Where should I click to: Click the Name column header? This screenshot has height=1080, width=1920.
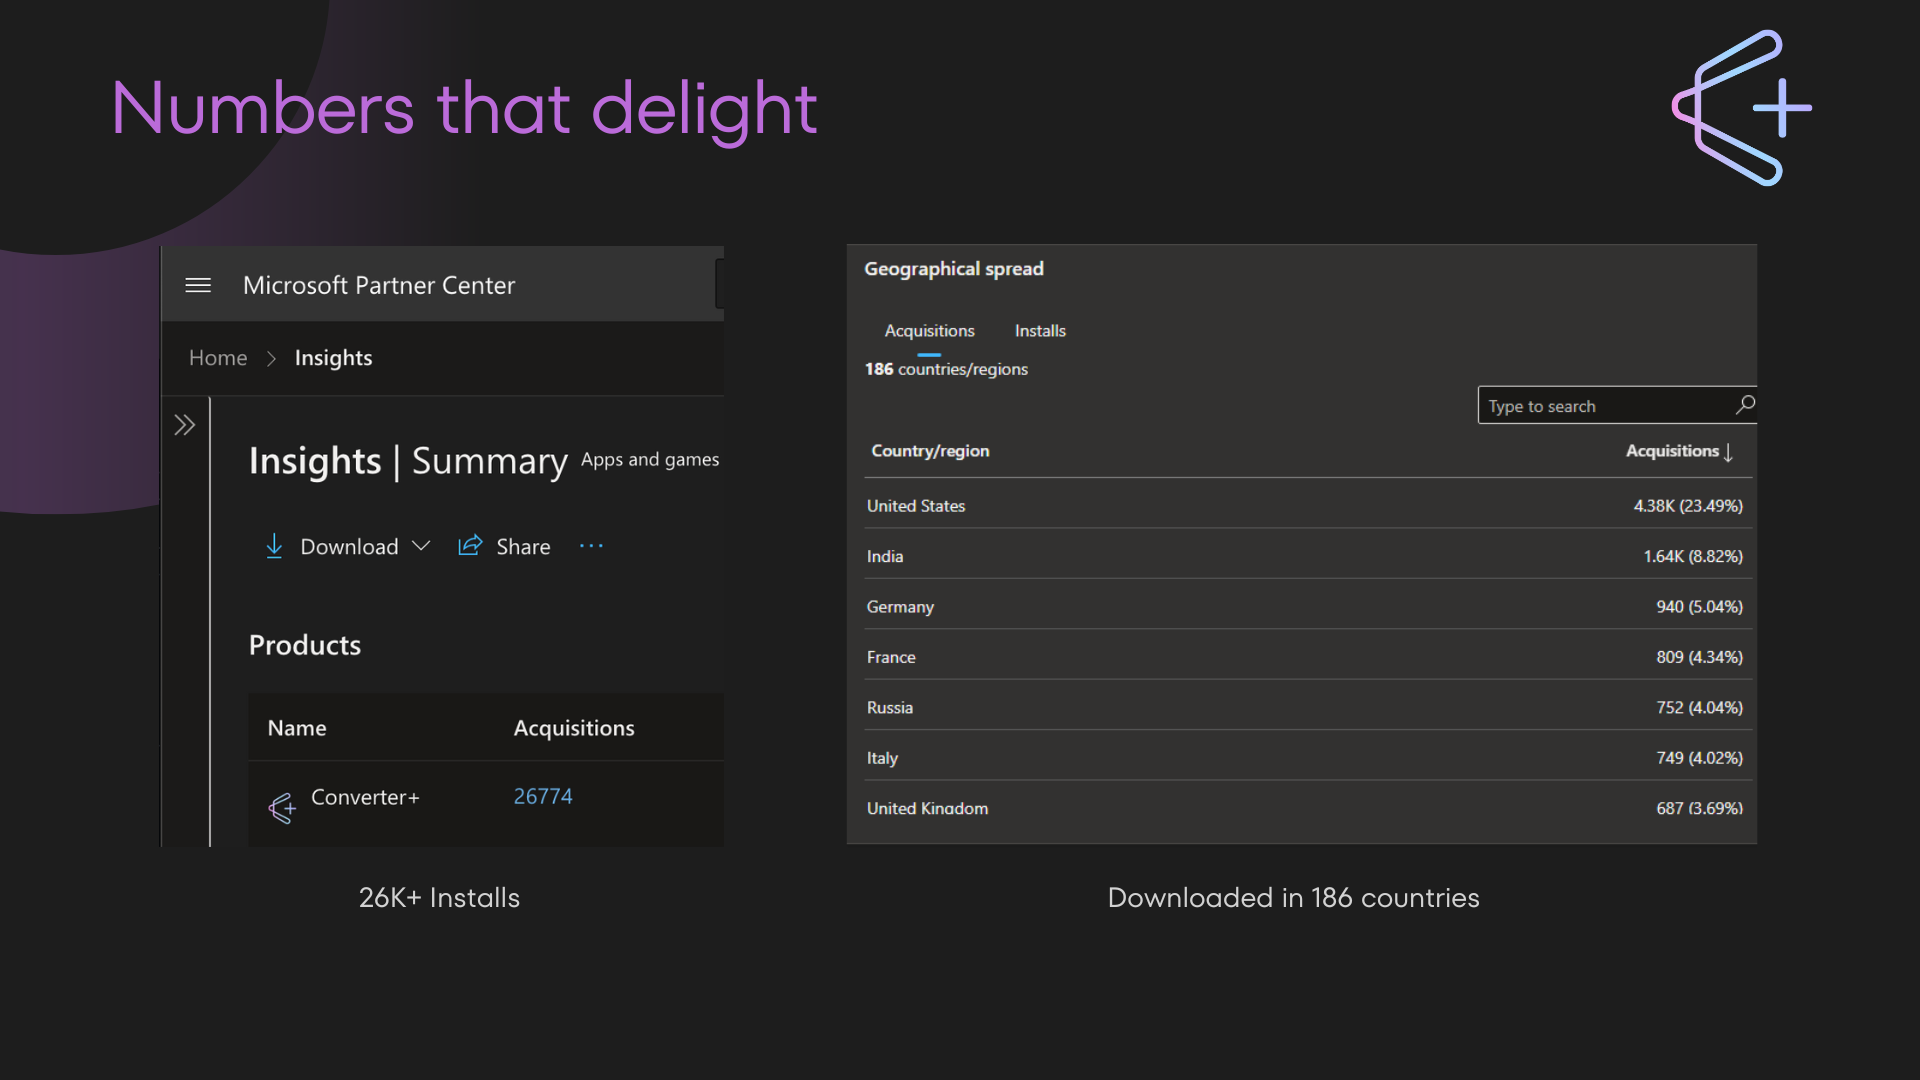pyautogui.click(x=297, y=728)
